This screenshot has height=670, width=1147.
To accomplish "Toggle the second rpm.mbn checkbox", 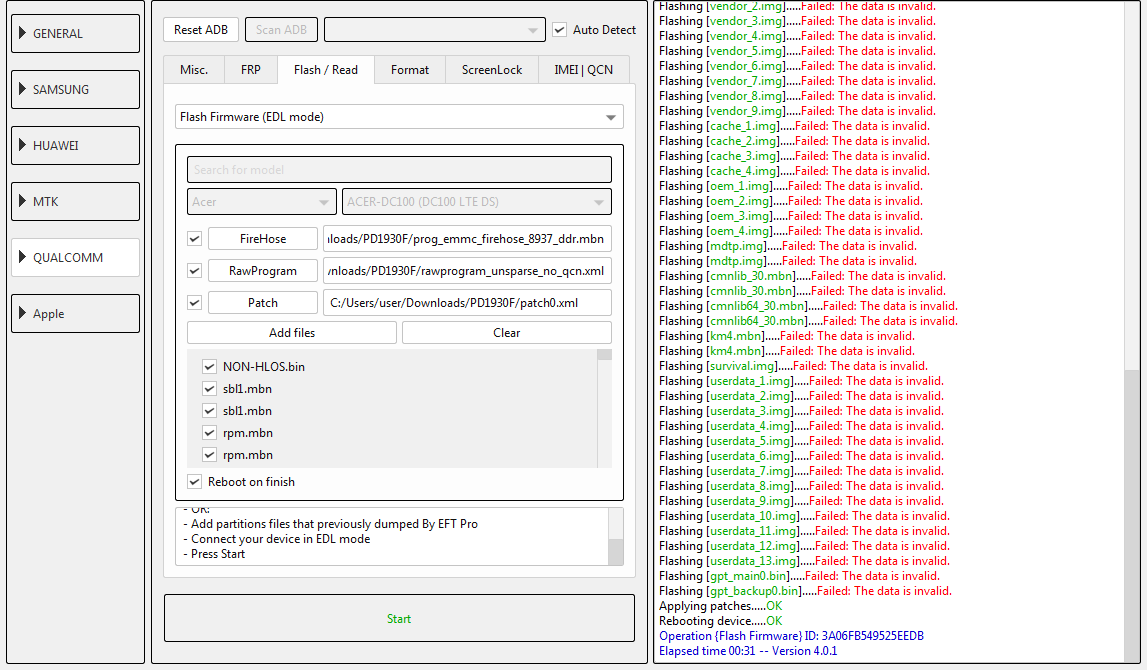I will [x=209, y=454].
